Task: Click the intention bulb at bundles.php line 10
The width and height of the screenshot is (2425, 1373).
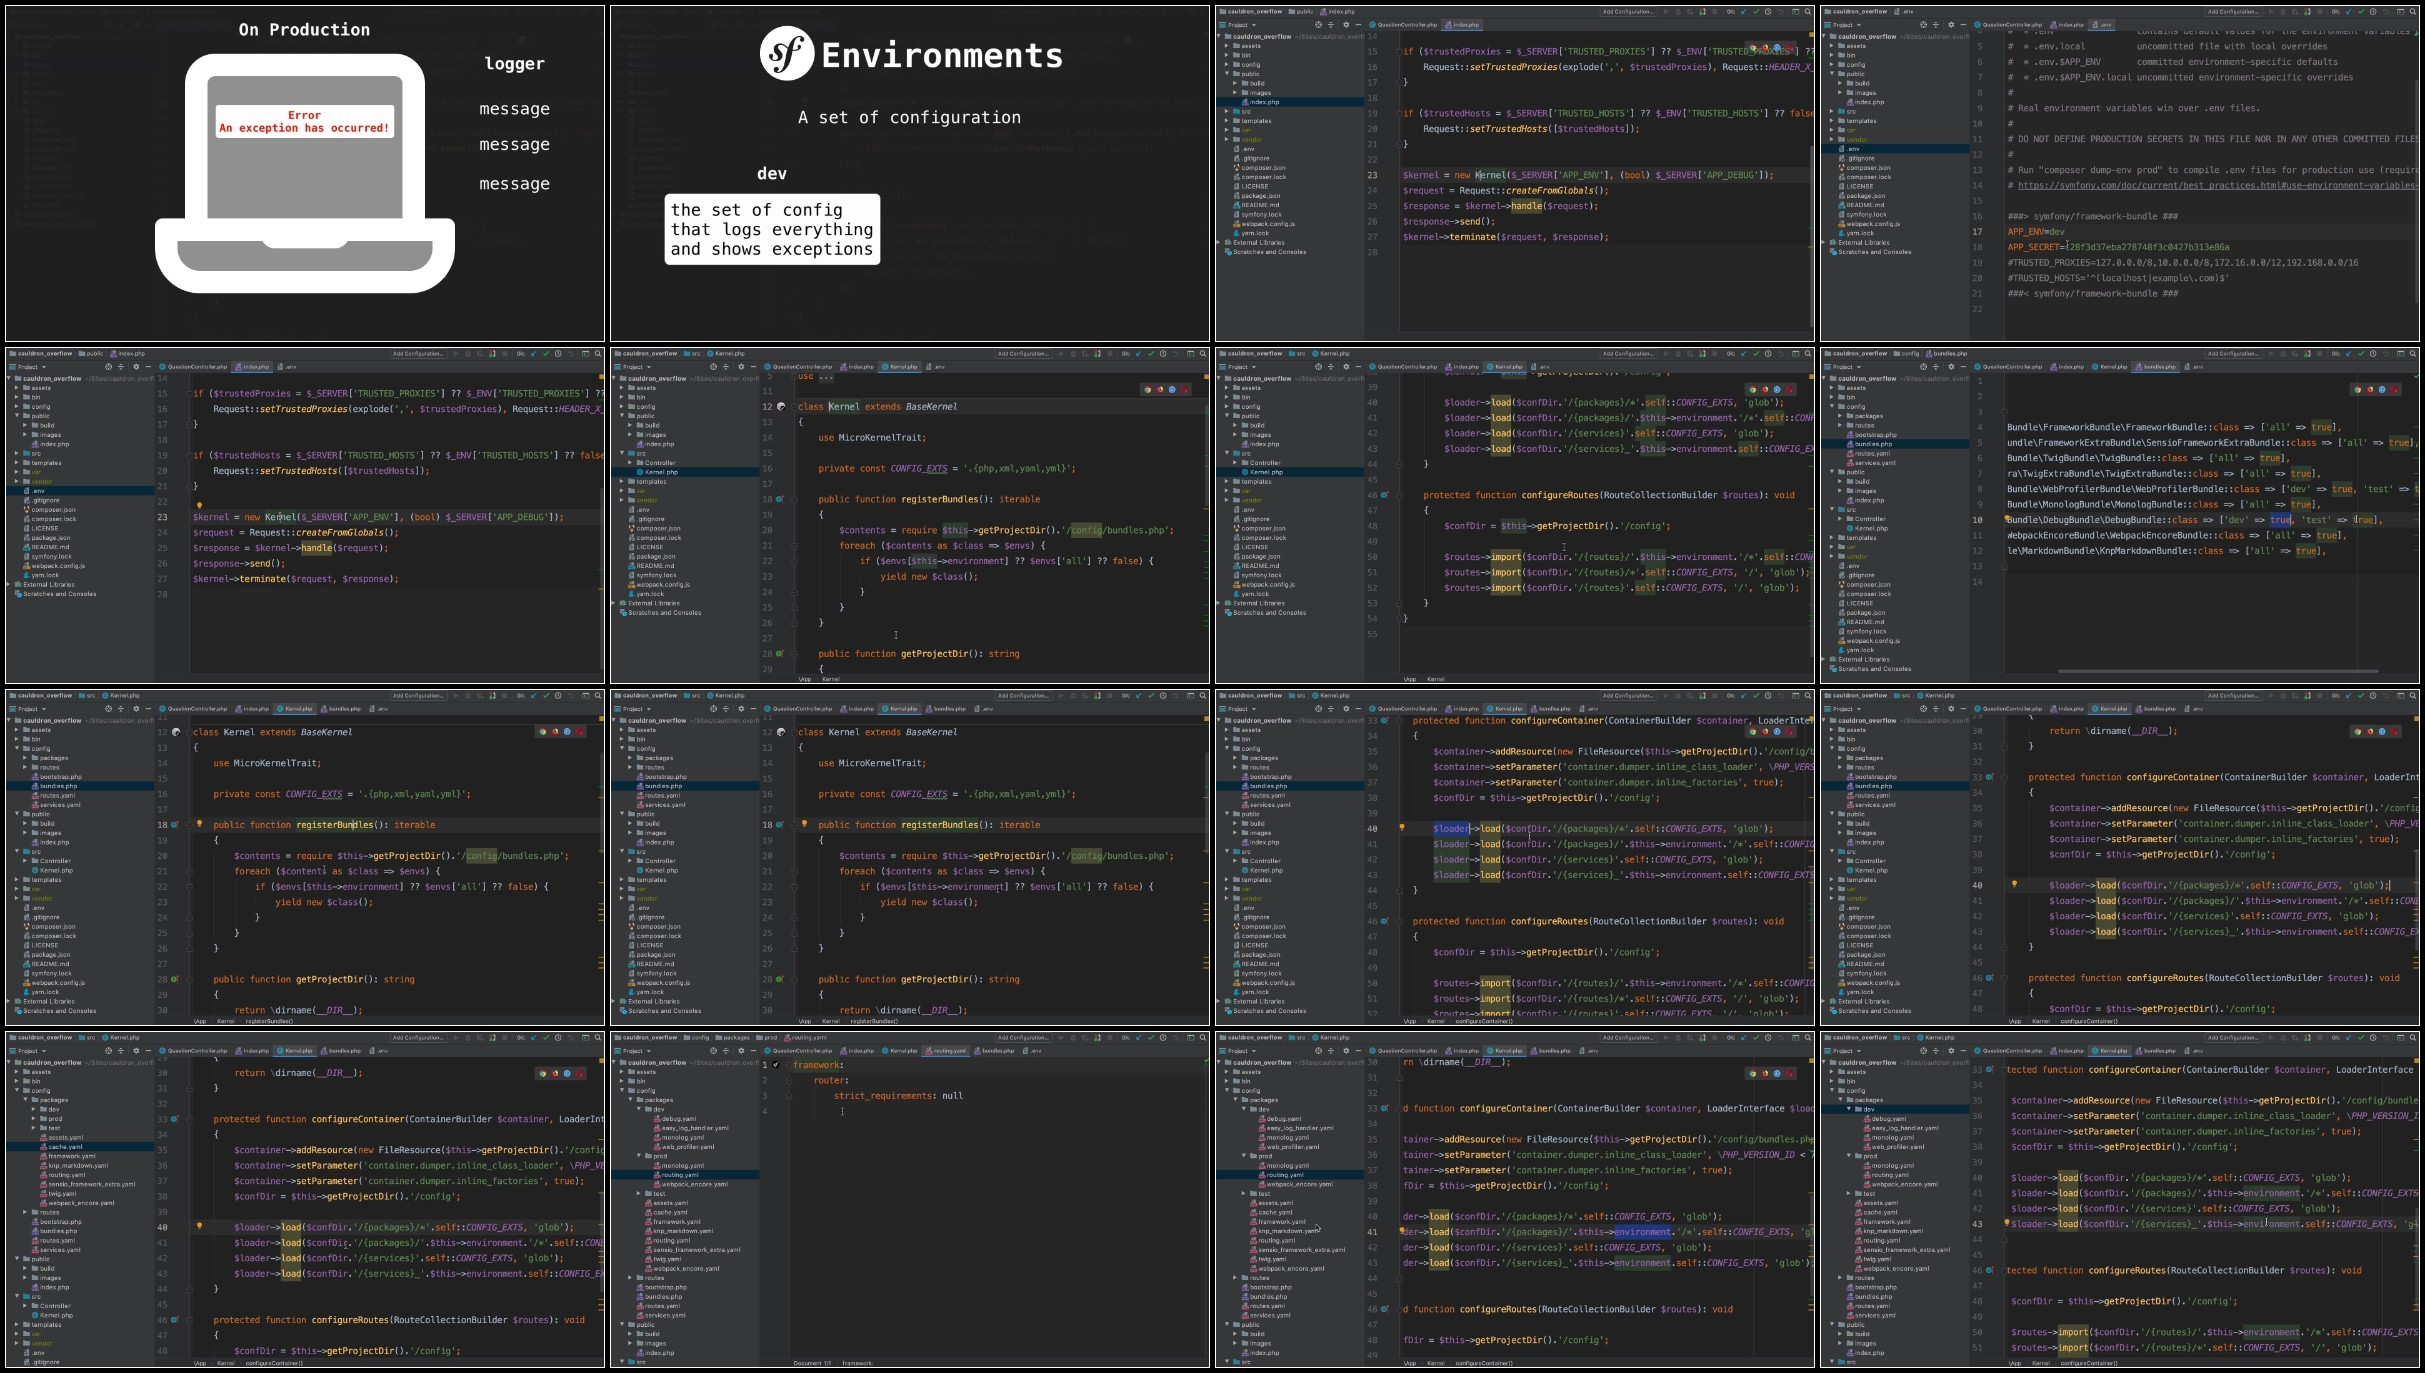Action: [2008, 519]
